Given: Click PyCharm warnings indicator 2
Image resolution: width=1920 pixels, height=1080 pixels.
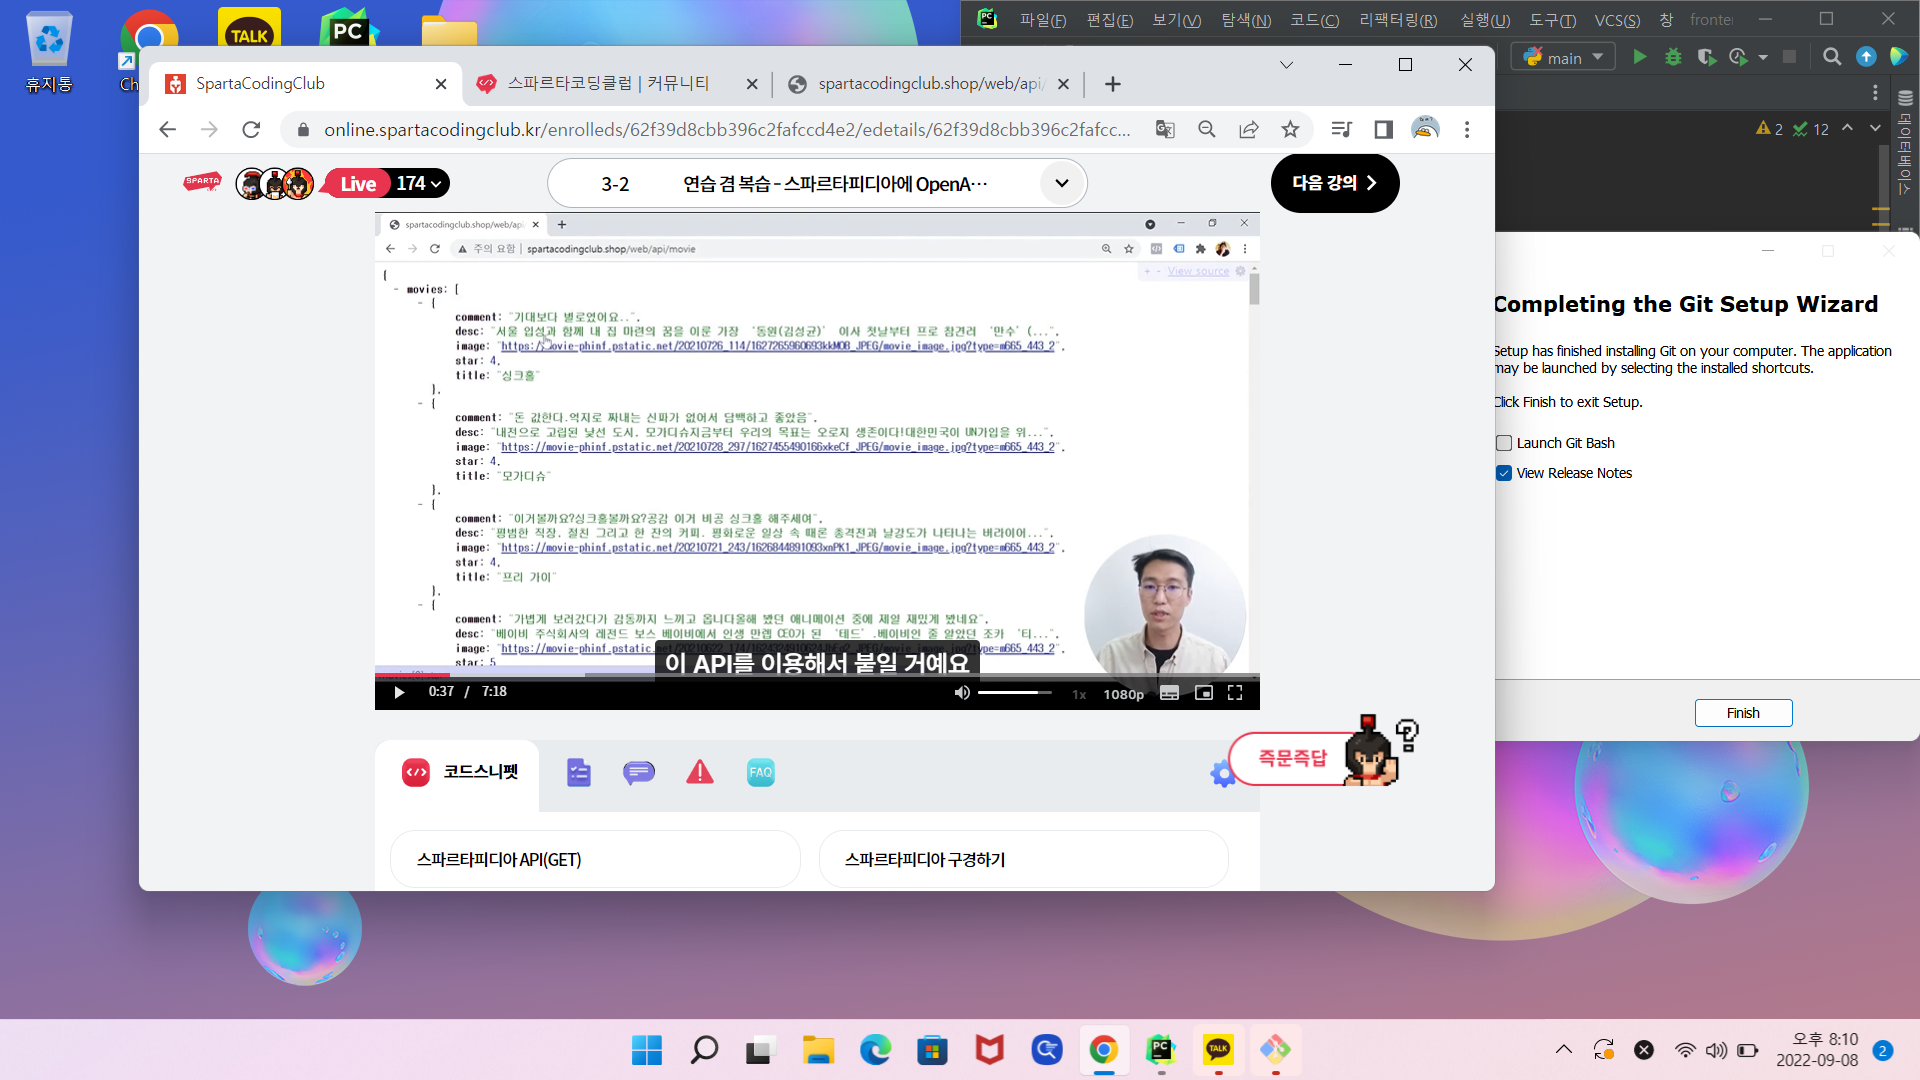Looking at the screenshot, I should pos(1769,129).
